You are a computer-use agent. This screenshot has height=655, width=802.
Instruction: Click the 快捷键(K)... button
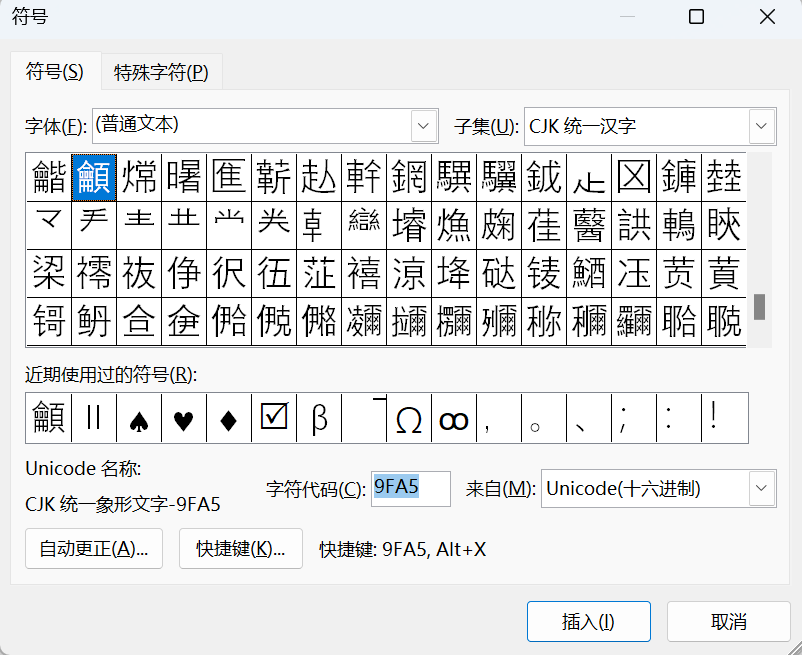[x=241, y=549]
